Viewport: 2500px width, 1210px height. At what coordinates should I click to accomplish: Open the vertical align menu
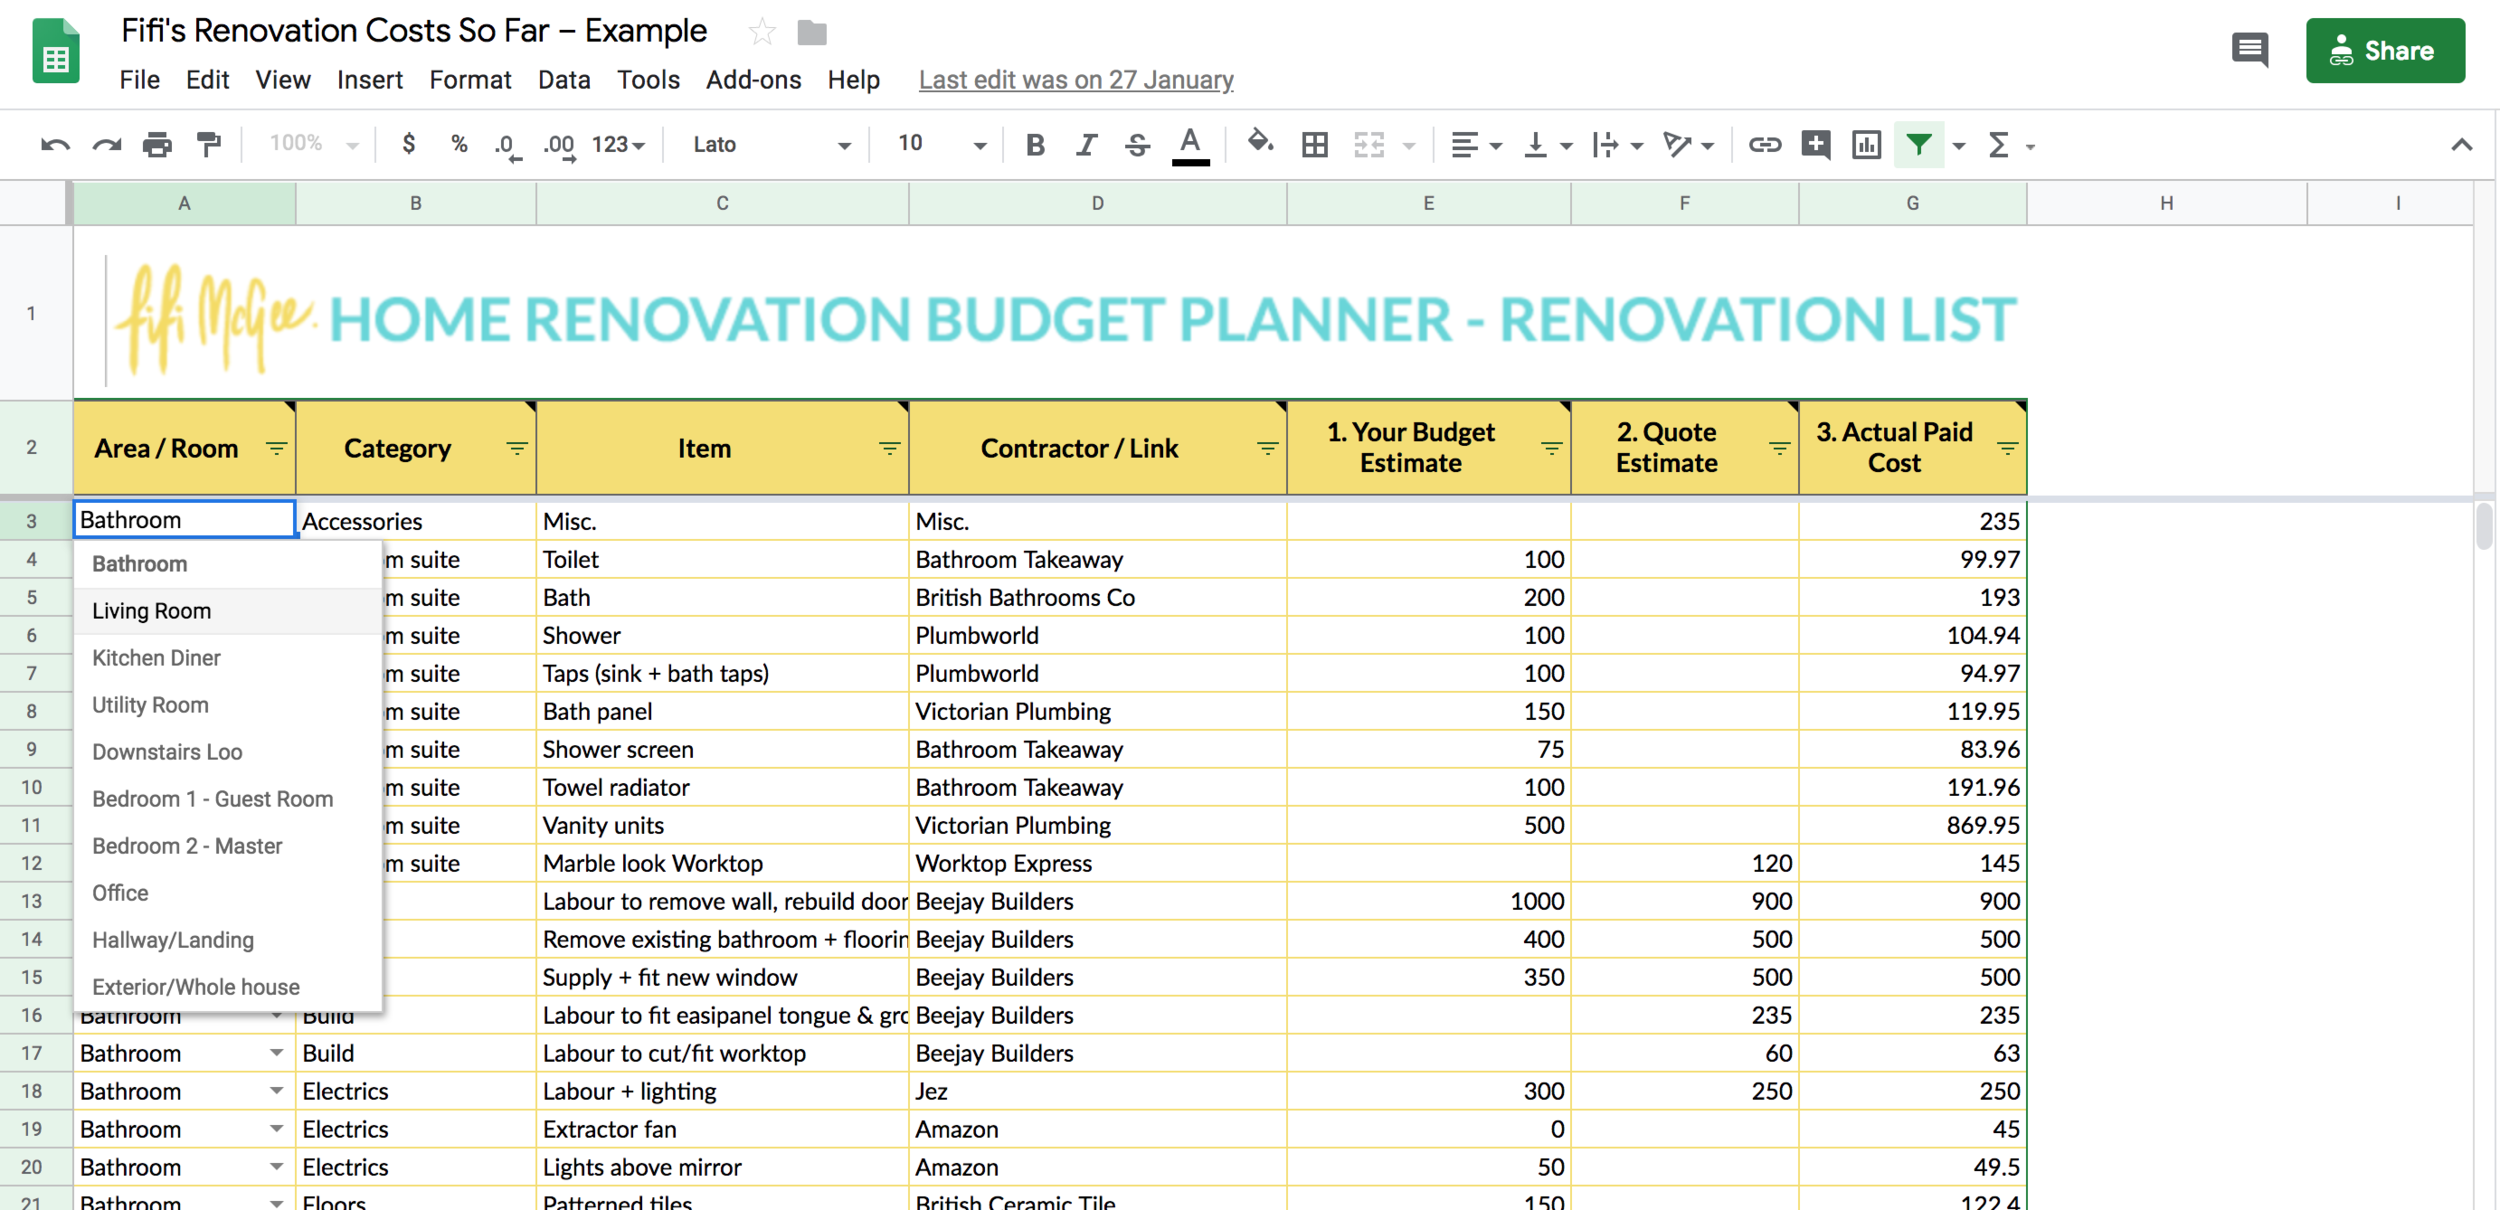[x=1547, y=145]
